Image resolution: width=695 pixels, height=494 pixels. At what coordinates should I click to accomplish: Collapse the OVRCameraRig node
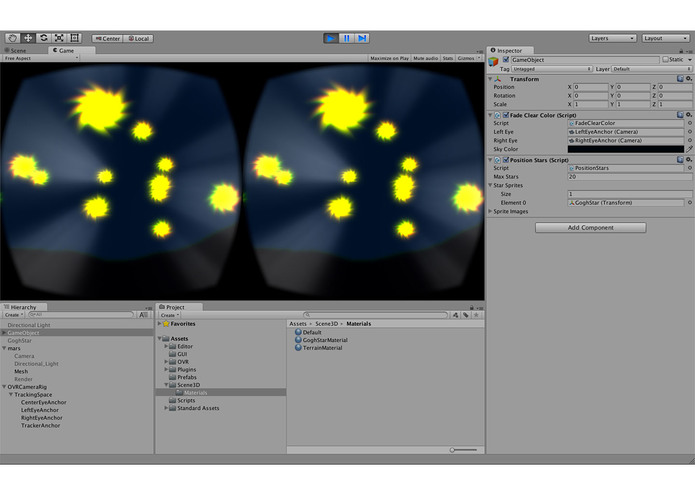pyautogui.click(x=4, y=387)
